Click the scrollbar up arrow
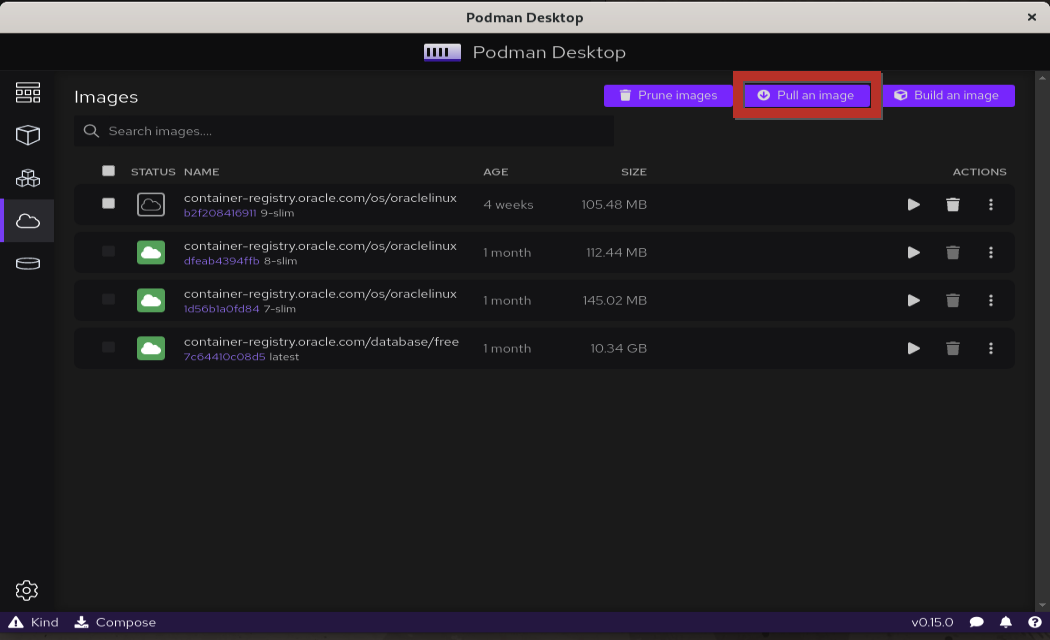1050x640 pixels. (x=1042, y=78)
